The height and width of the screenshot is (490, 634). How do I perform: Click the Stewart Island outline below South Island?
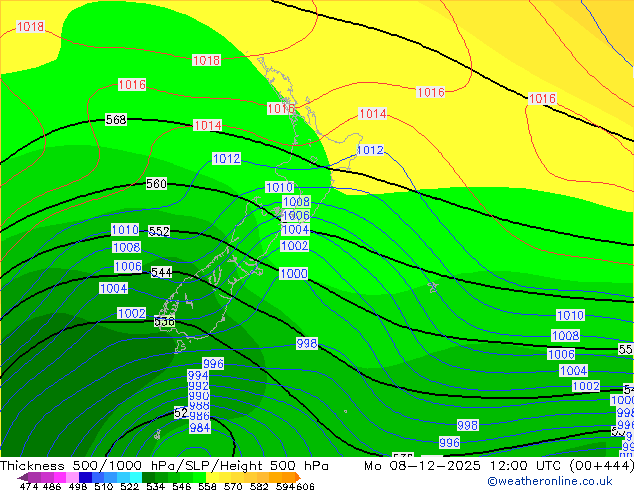click(180, 346)
